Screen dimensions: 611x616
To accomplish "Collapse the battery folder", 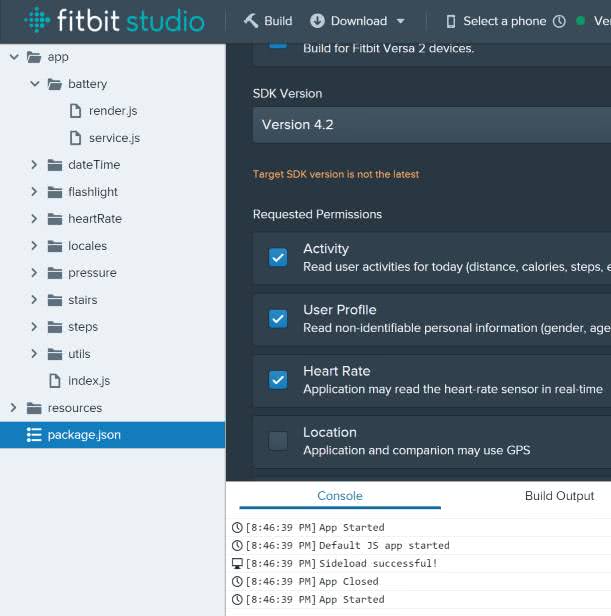I will 35,84.
